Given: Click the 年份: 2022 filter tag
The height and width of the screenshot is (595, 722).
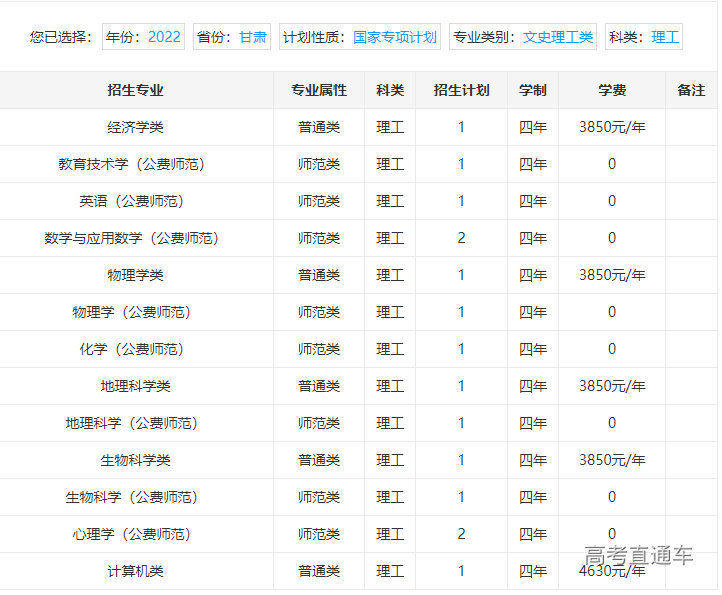Looking at the screenshot, I should pyautogui.click(x=143, y=37).
